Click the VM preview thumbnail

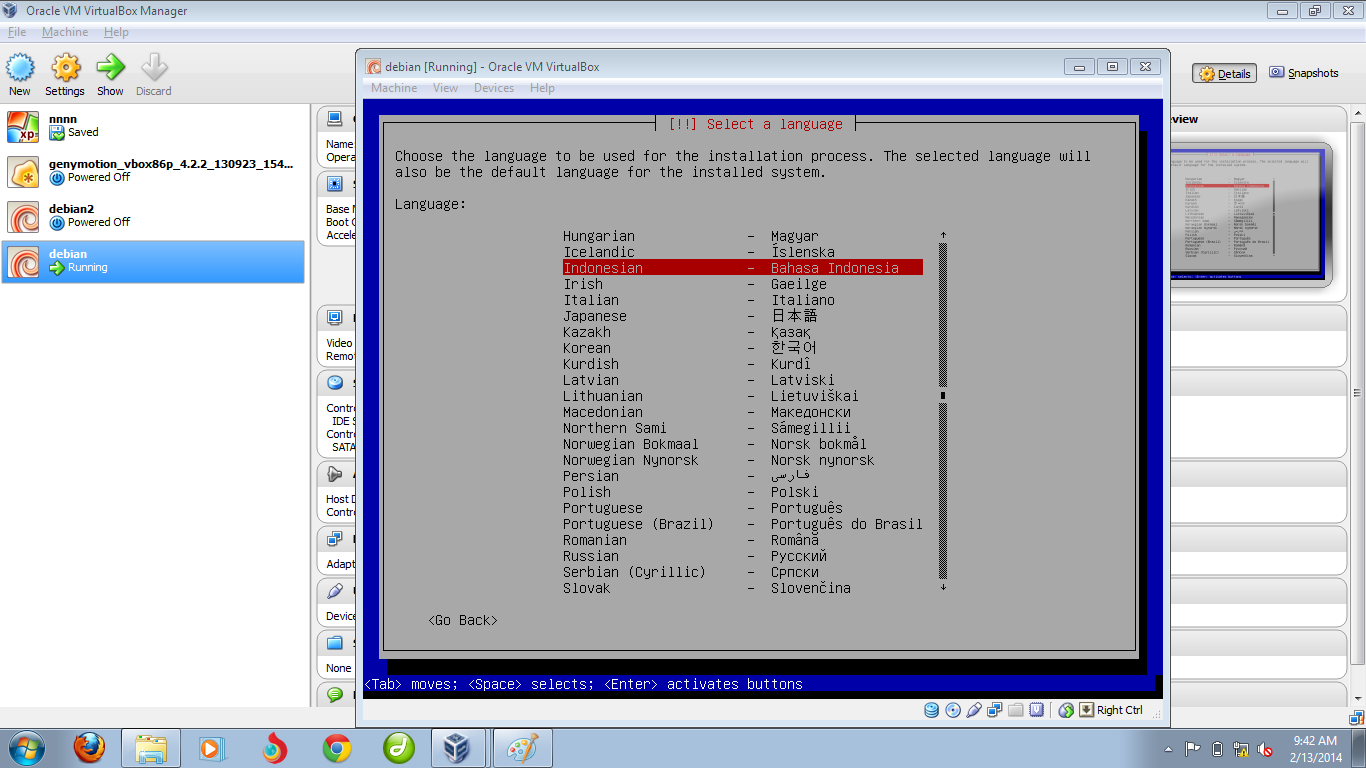click(1247, 213)
